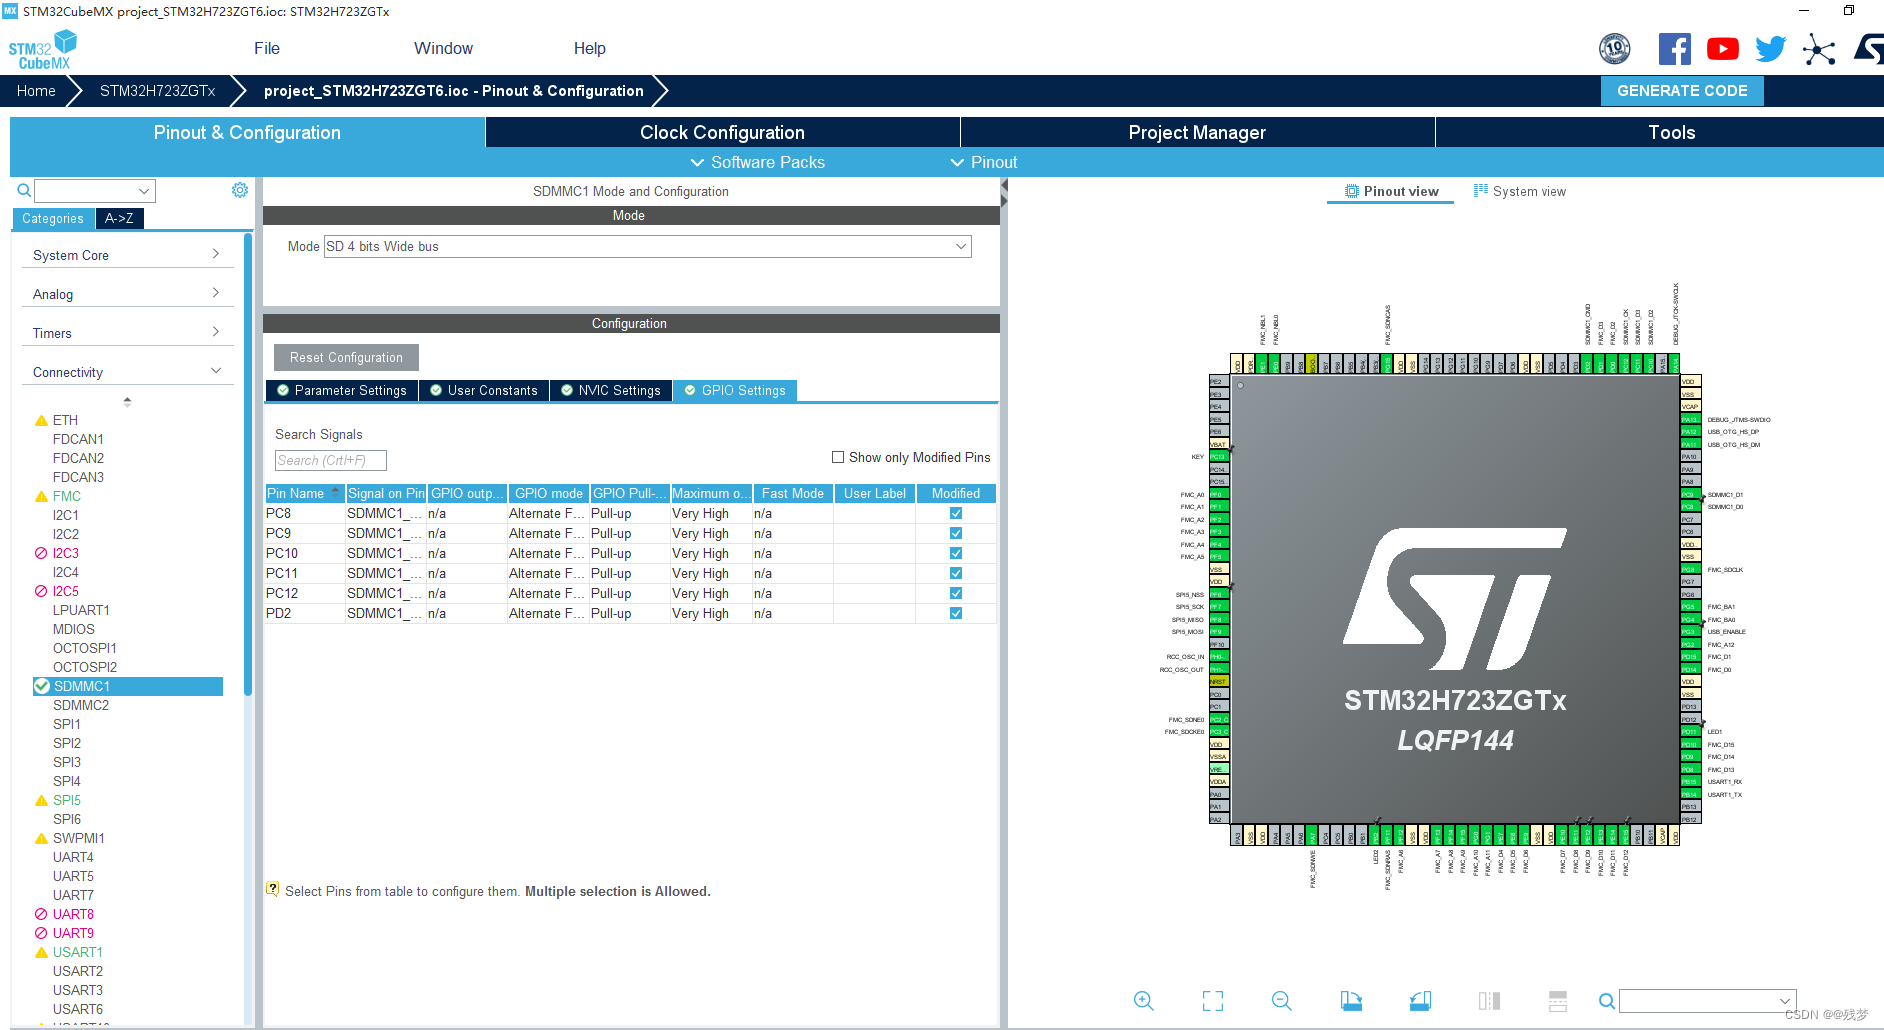Expand the System Core category
1884x1030 pixels.
127,255
